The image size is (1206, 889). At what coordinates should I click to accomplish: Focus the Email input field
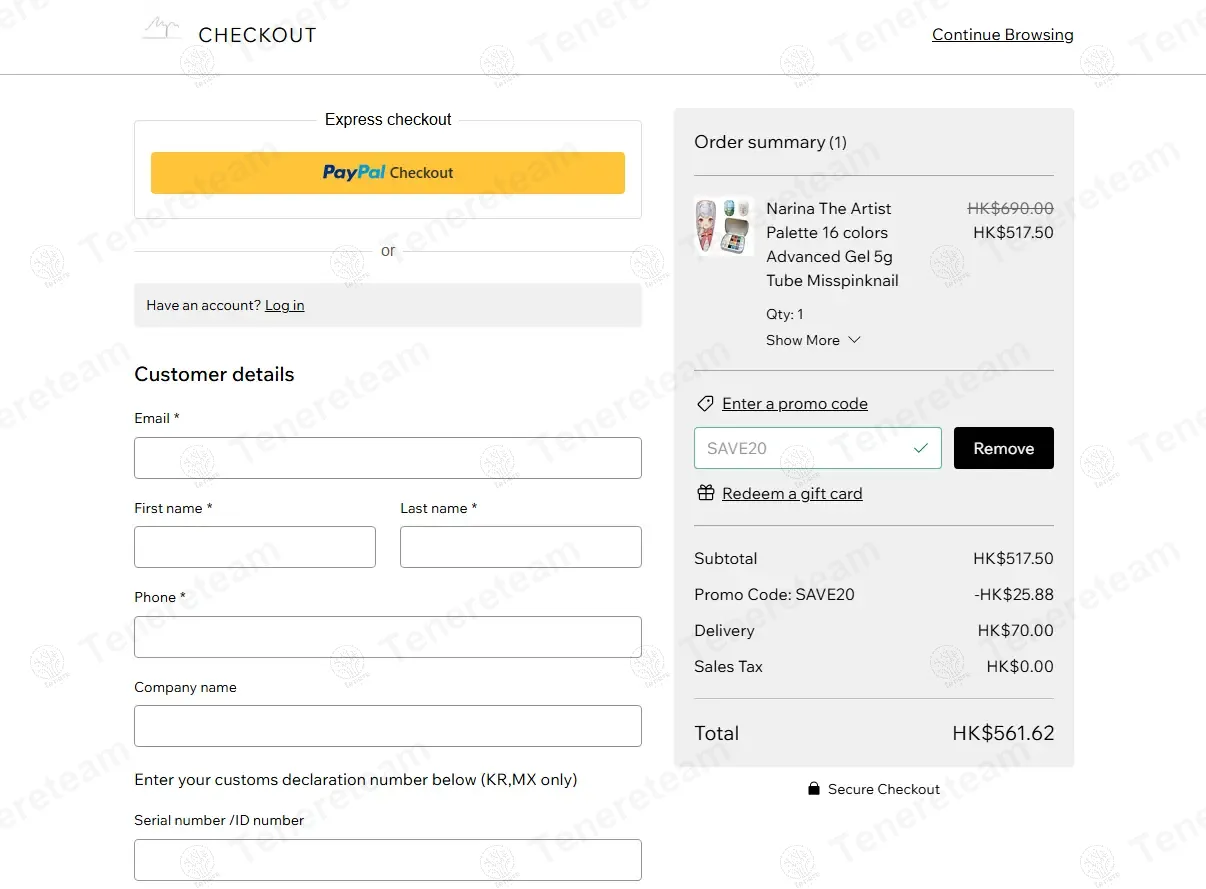pyautogui.click(x=388, y=458)
